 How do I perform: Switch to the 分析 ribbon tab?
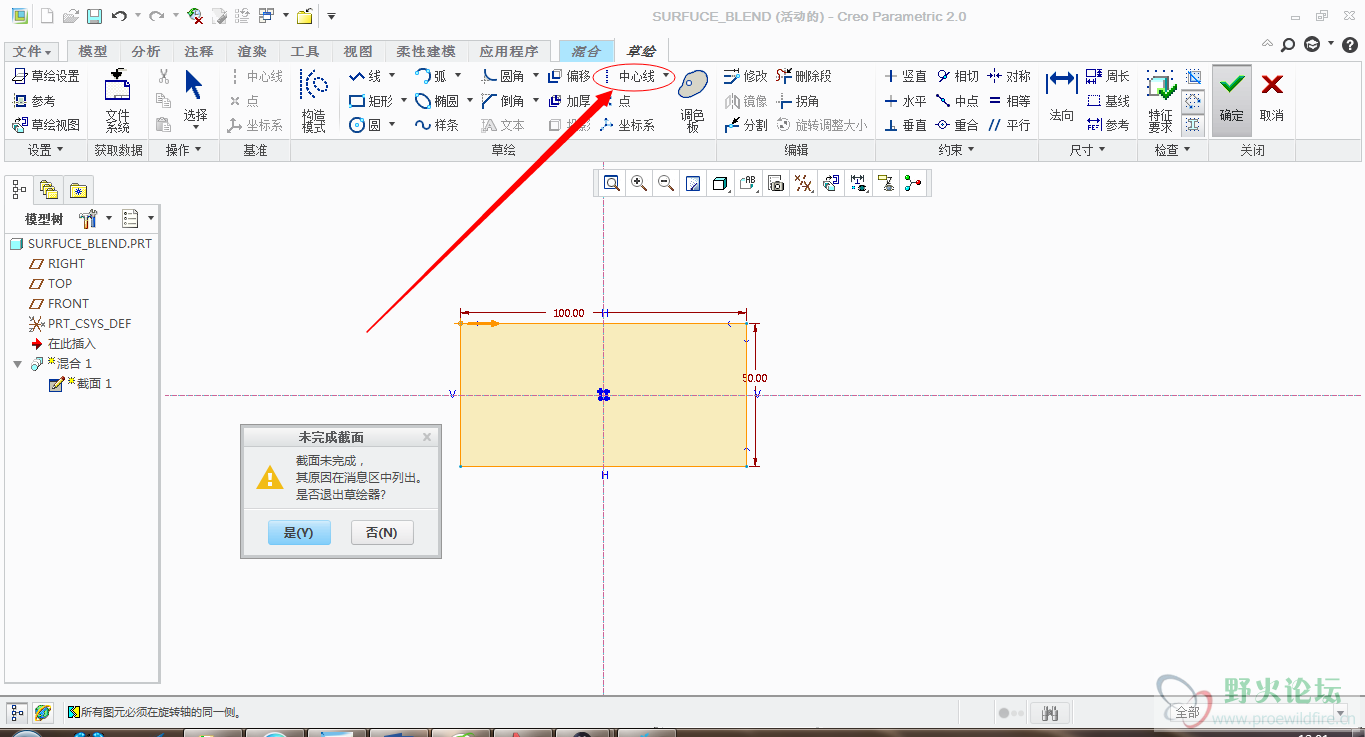pyautogui.click(x=146, y=52)
